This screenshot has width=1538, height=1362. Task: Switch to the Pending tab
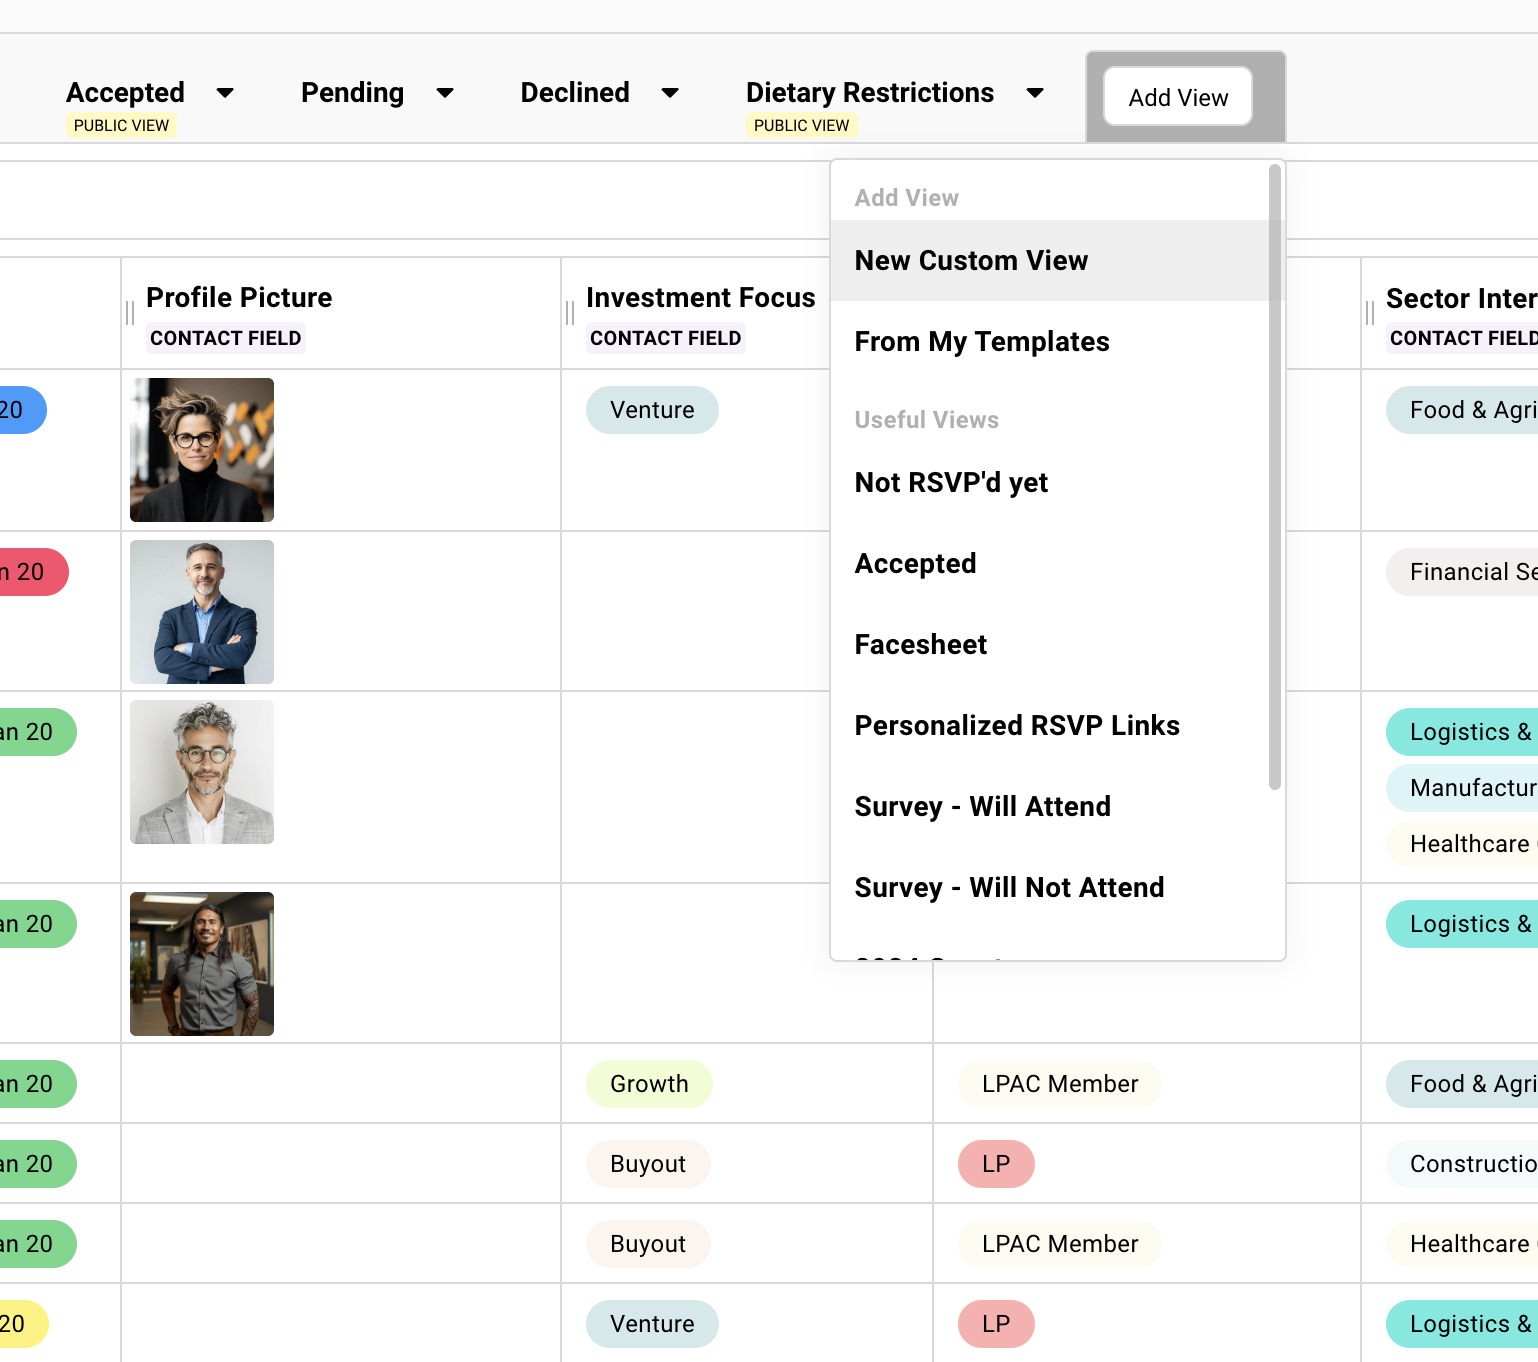pyautogui.click(x=352, y=93)
